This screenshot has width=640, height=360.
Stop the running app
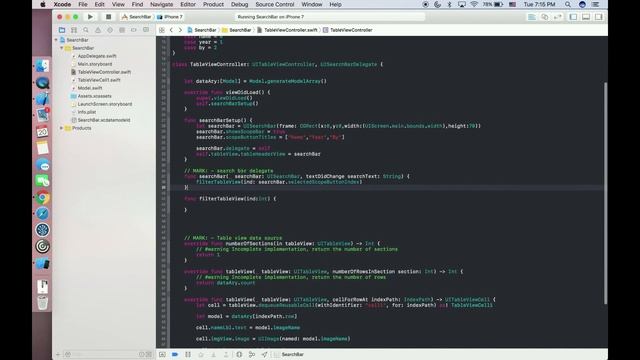(108, 17)
